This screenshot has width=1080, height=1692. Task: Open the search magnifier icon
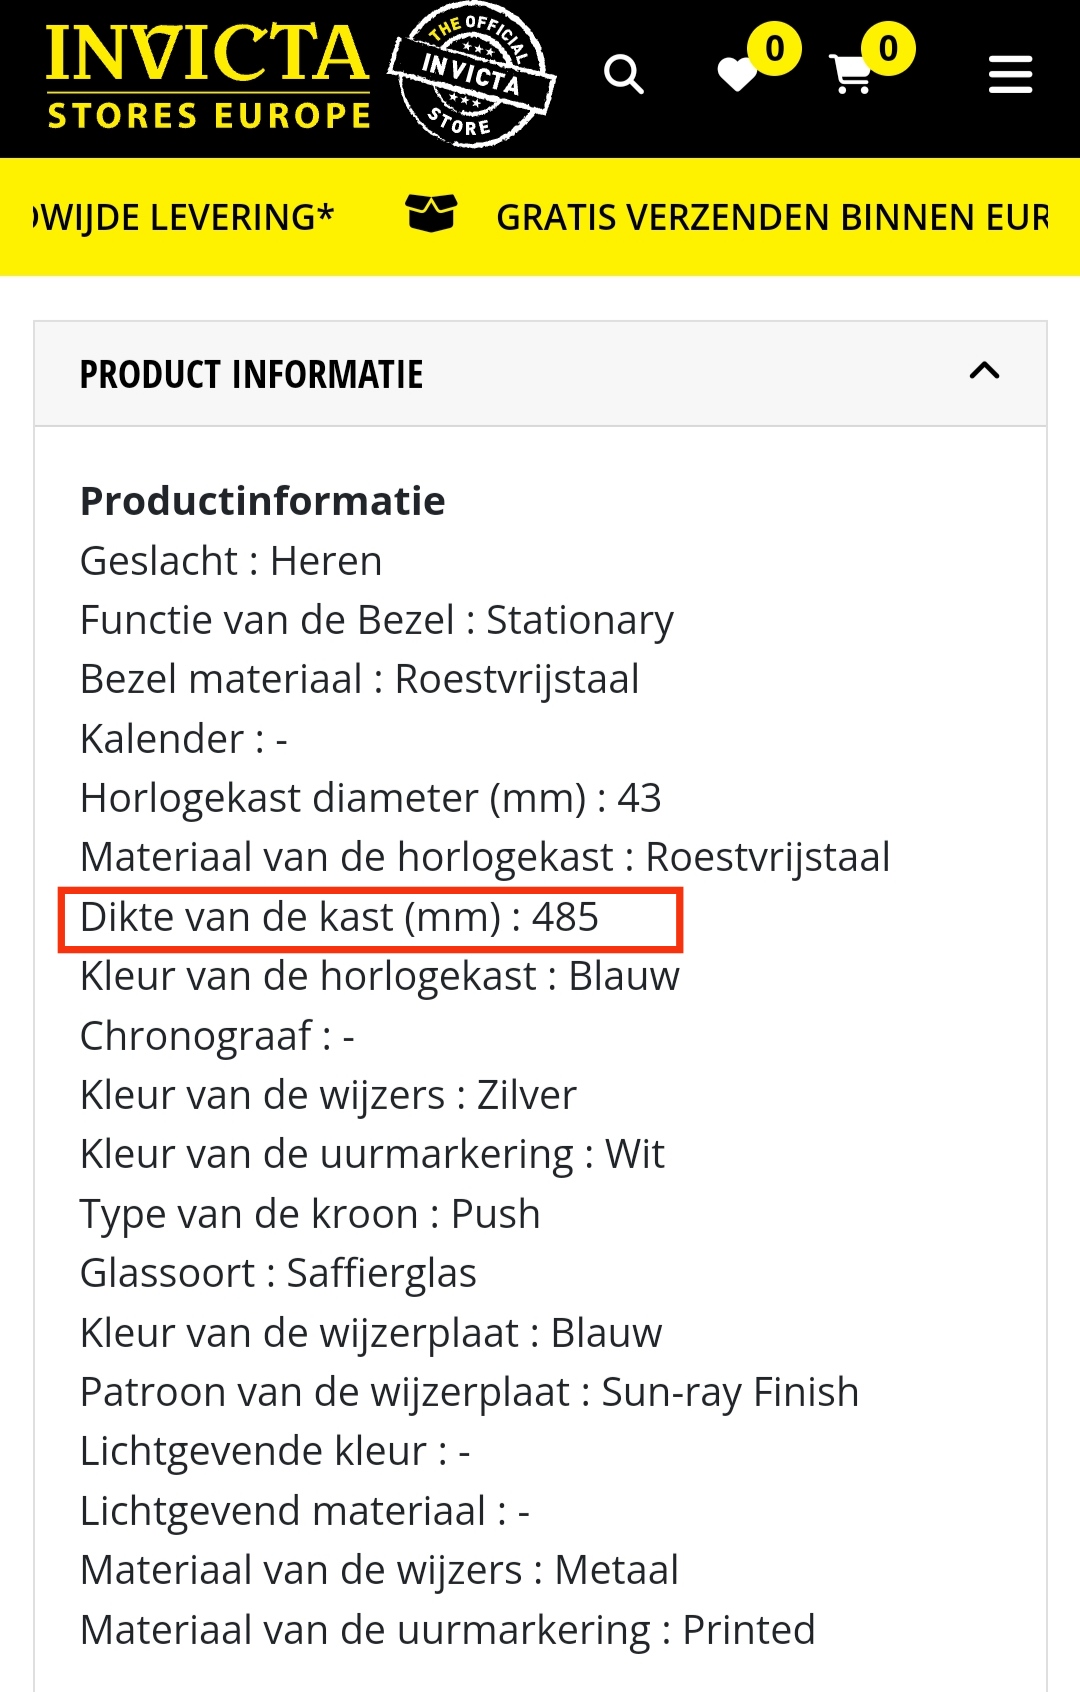click(624, 75)
